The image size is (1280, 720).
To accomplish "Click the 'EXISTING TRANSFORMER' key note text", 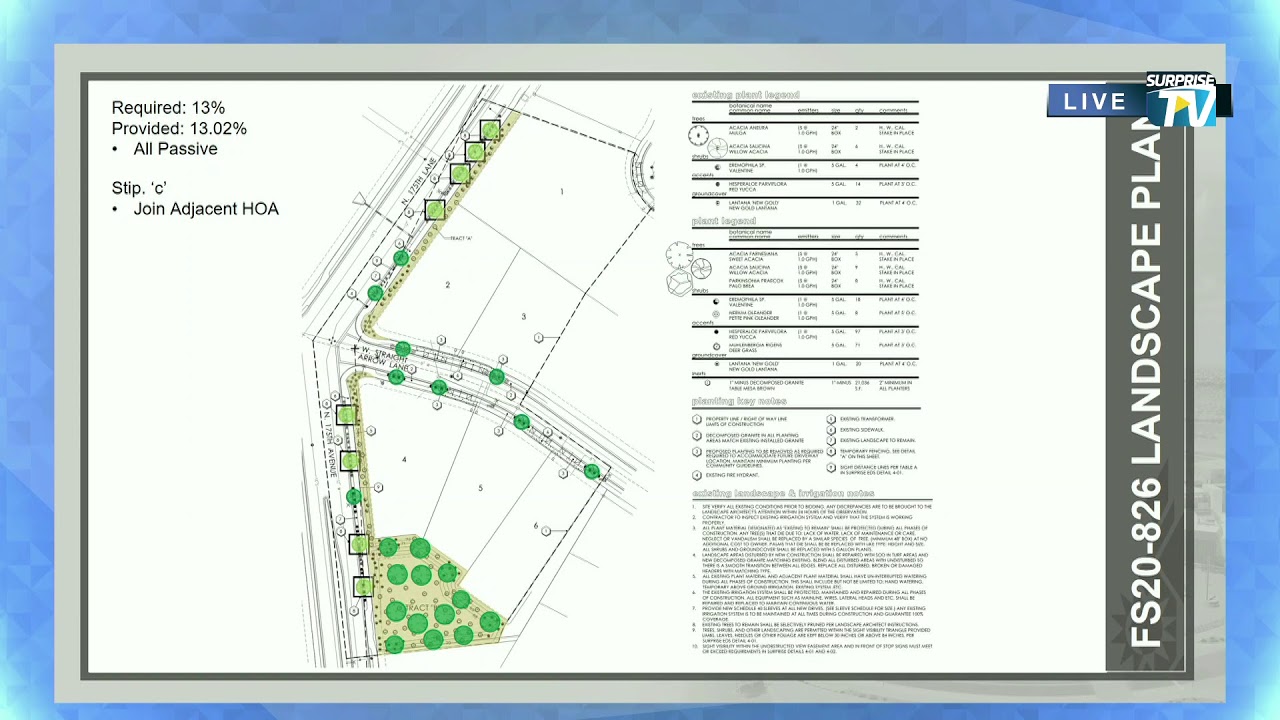I will [867, 419].
